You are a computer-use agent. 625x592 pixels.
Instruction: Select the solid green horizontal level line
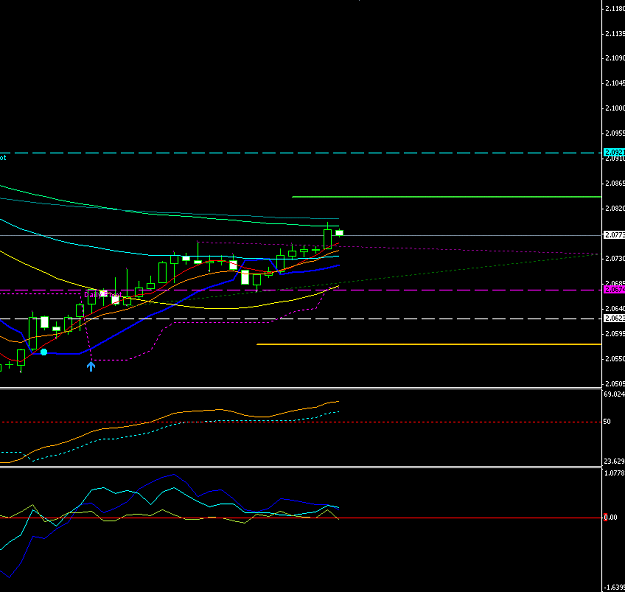click(x=446, y=197)
